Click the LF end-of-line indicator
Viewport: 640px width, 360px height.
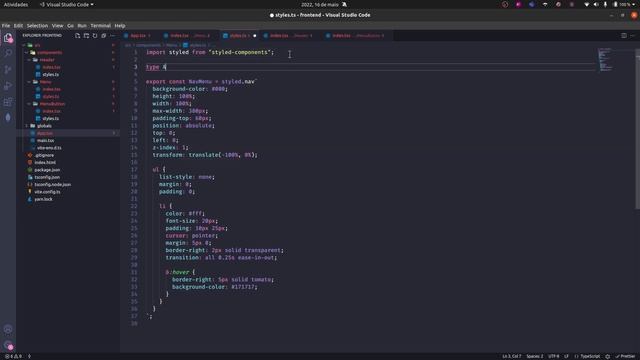[x=567, y=356]
